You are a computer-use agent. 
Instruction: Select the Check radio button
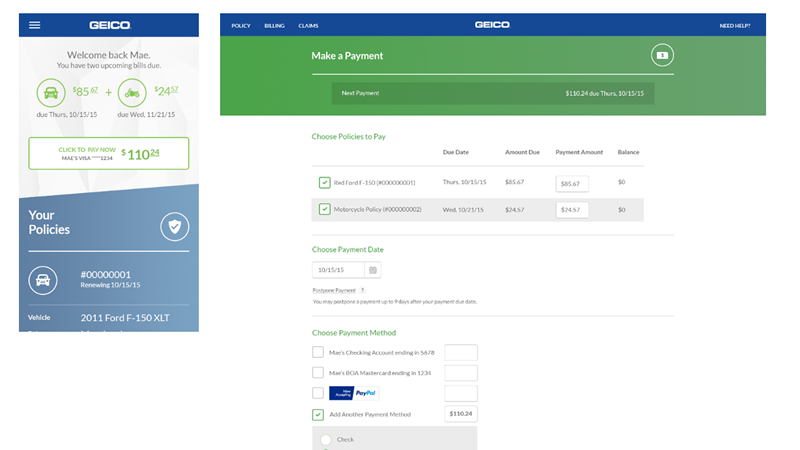pyautogui.click(x=326, y=439)
